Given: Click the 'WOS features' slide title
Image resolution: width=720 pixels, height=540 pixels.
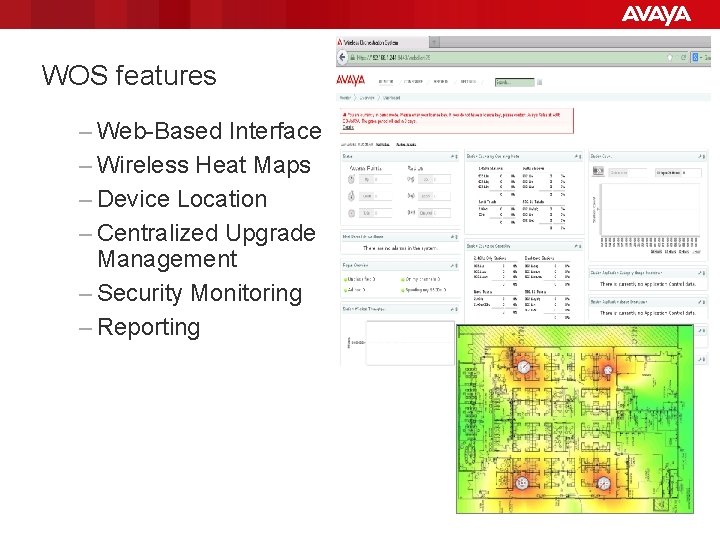Looking at the screenshot, I should click(129, 75).
